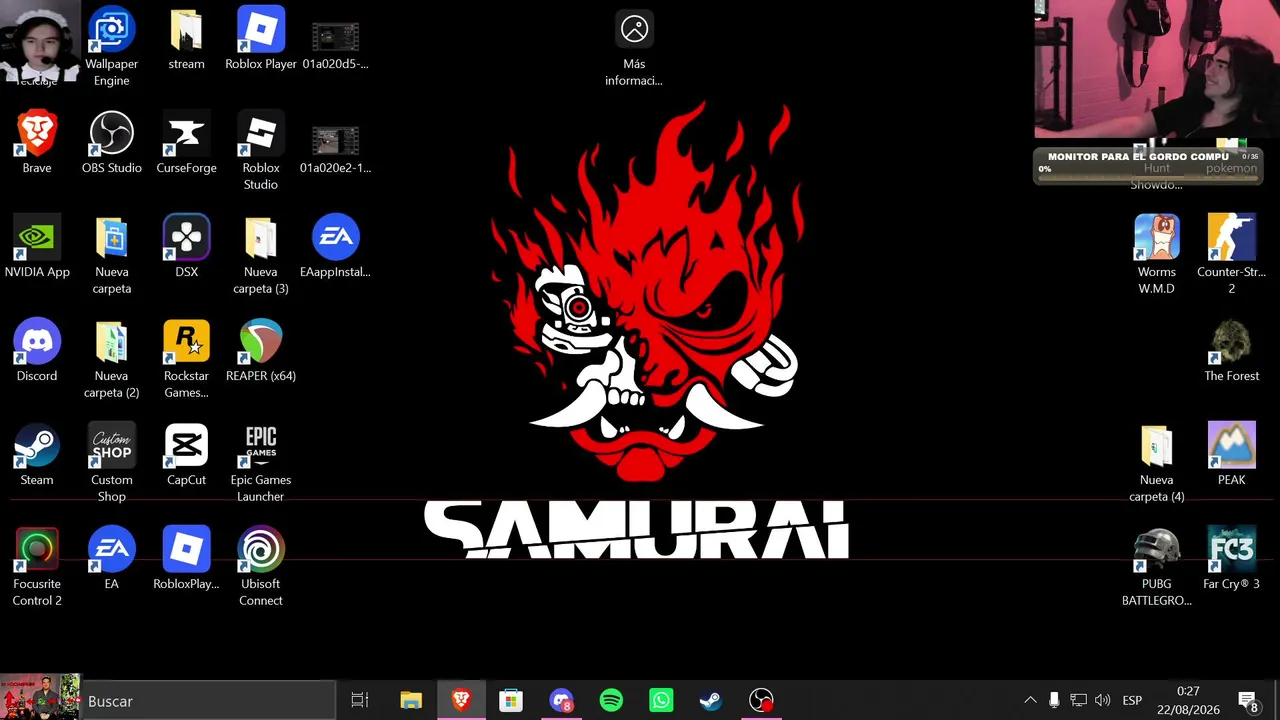Screen dimensions: 1280x720
Task: Switch to Brave on the taskbar
Action: [x=461, y=701]
